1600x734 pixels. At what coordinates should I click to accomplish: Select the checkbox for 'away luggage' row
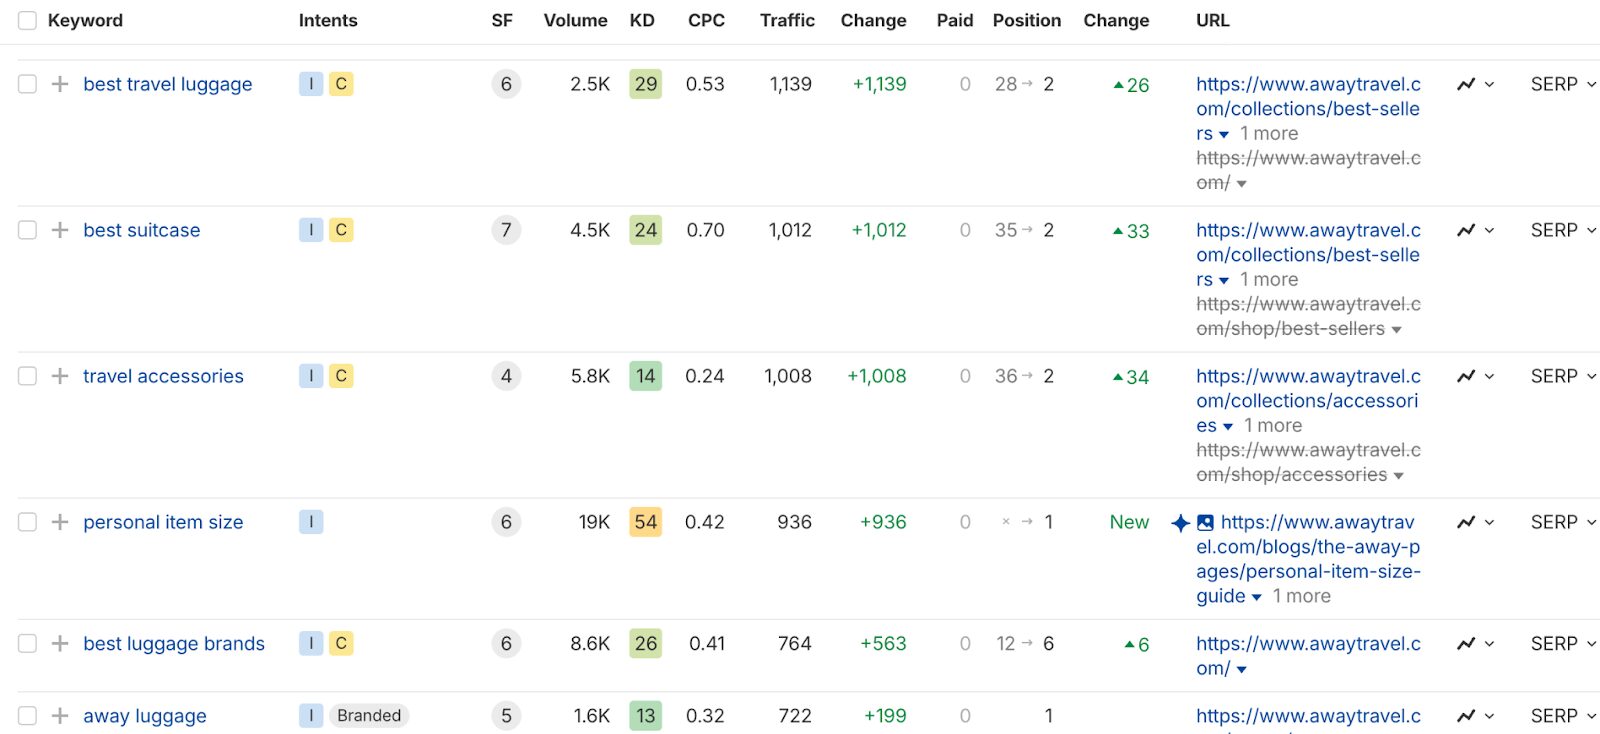pyautogui.click(x=27, y=716)
